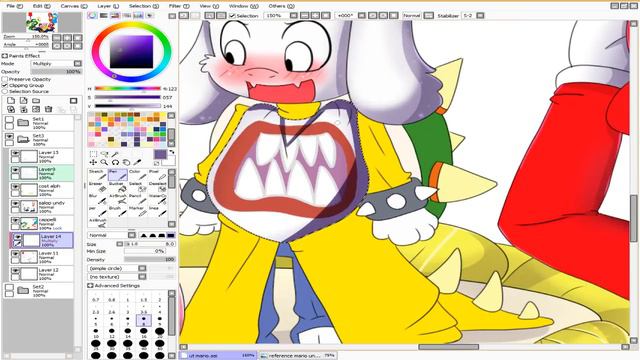Toggle visibility of Layer 14
Viewport: 640px width, 360px height.
pos(18,237)
